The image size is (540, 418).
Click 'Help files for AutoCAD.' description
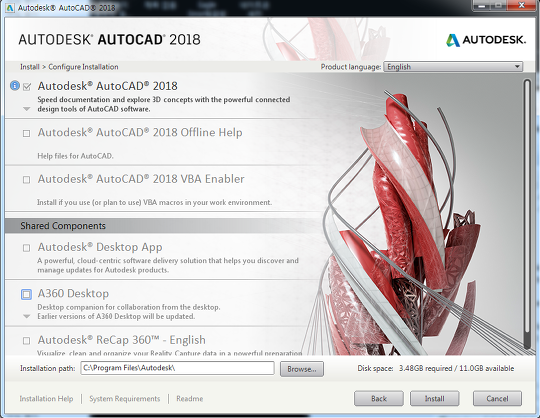pyautogui.click(x=75, y=156)
